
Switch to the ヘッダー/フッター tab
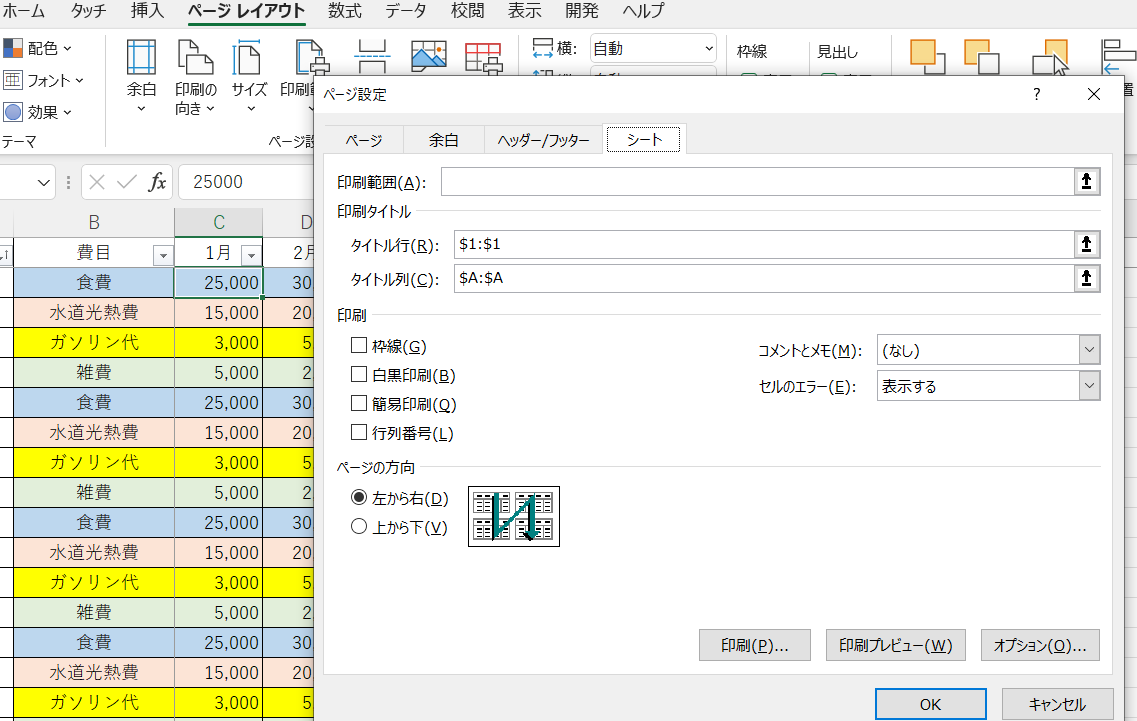tap(543, 140)
